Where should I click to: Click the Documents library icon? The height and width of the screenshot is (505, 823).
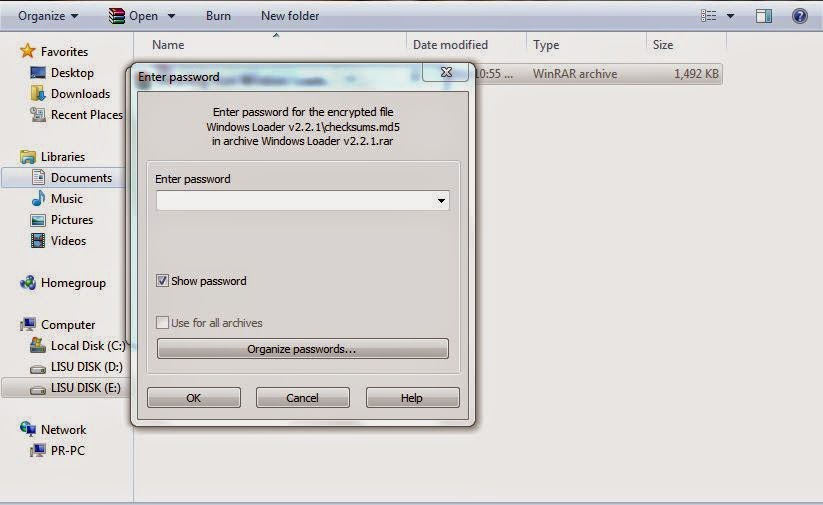(x=38, y=177)
